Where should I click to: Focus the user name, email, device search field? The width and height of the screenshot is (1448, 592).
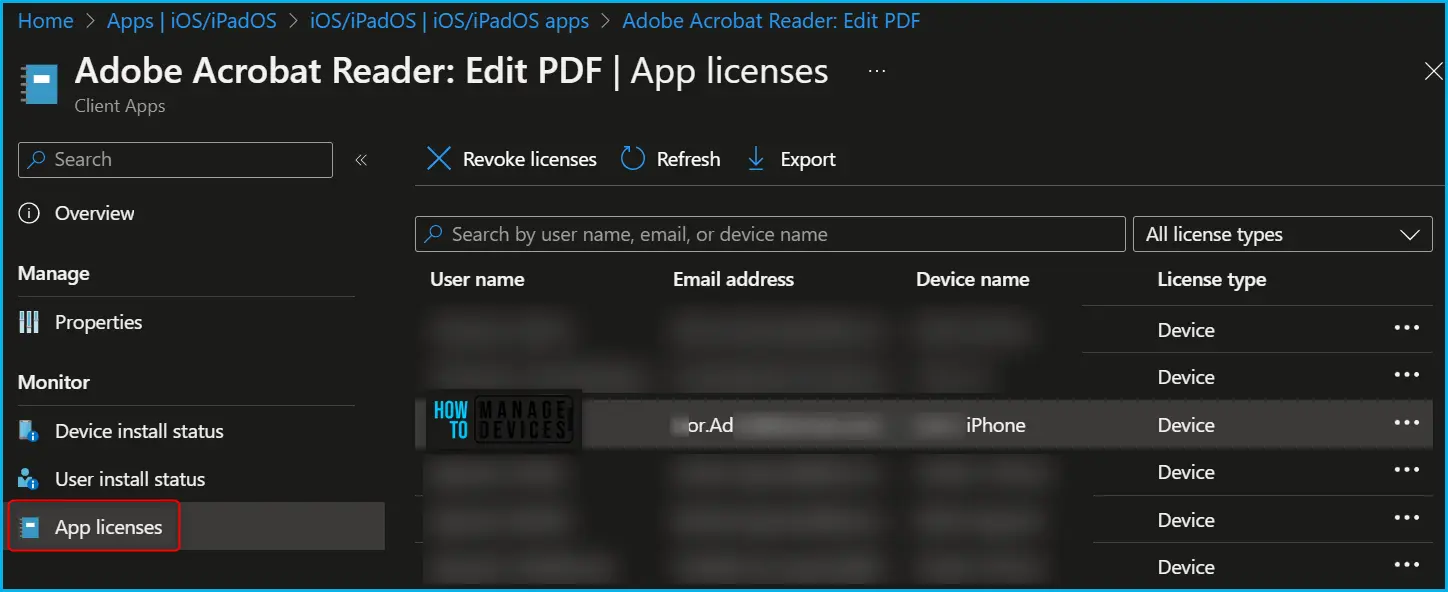[x=770, y=234]
